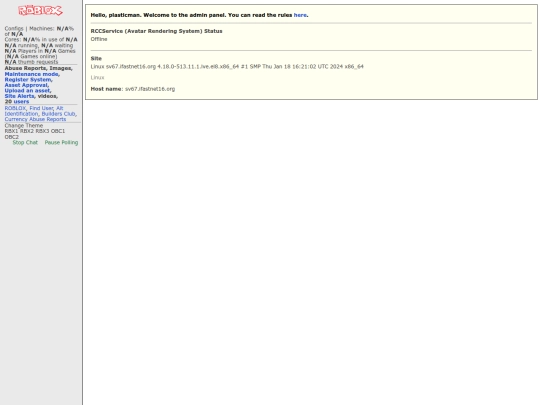Click Stop Chat

click(25, 143)
